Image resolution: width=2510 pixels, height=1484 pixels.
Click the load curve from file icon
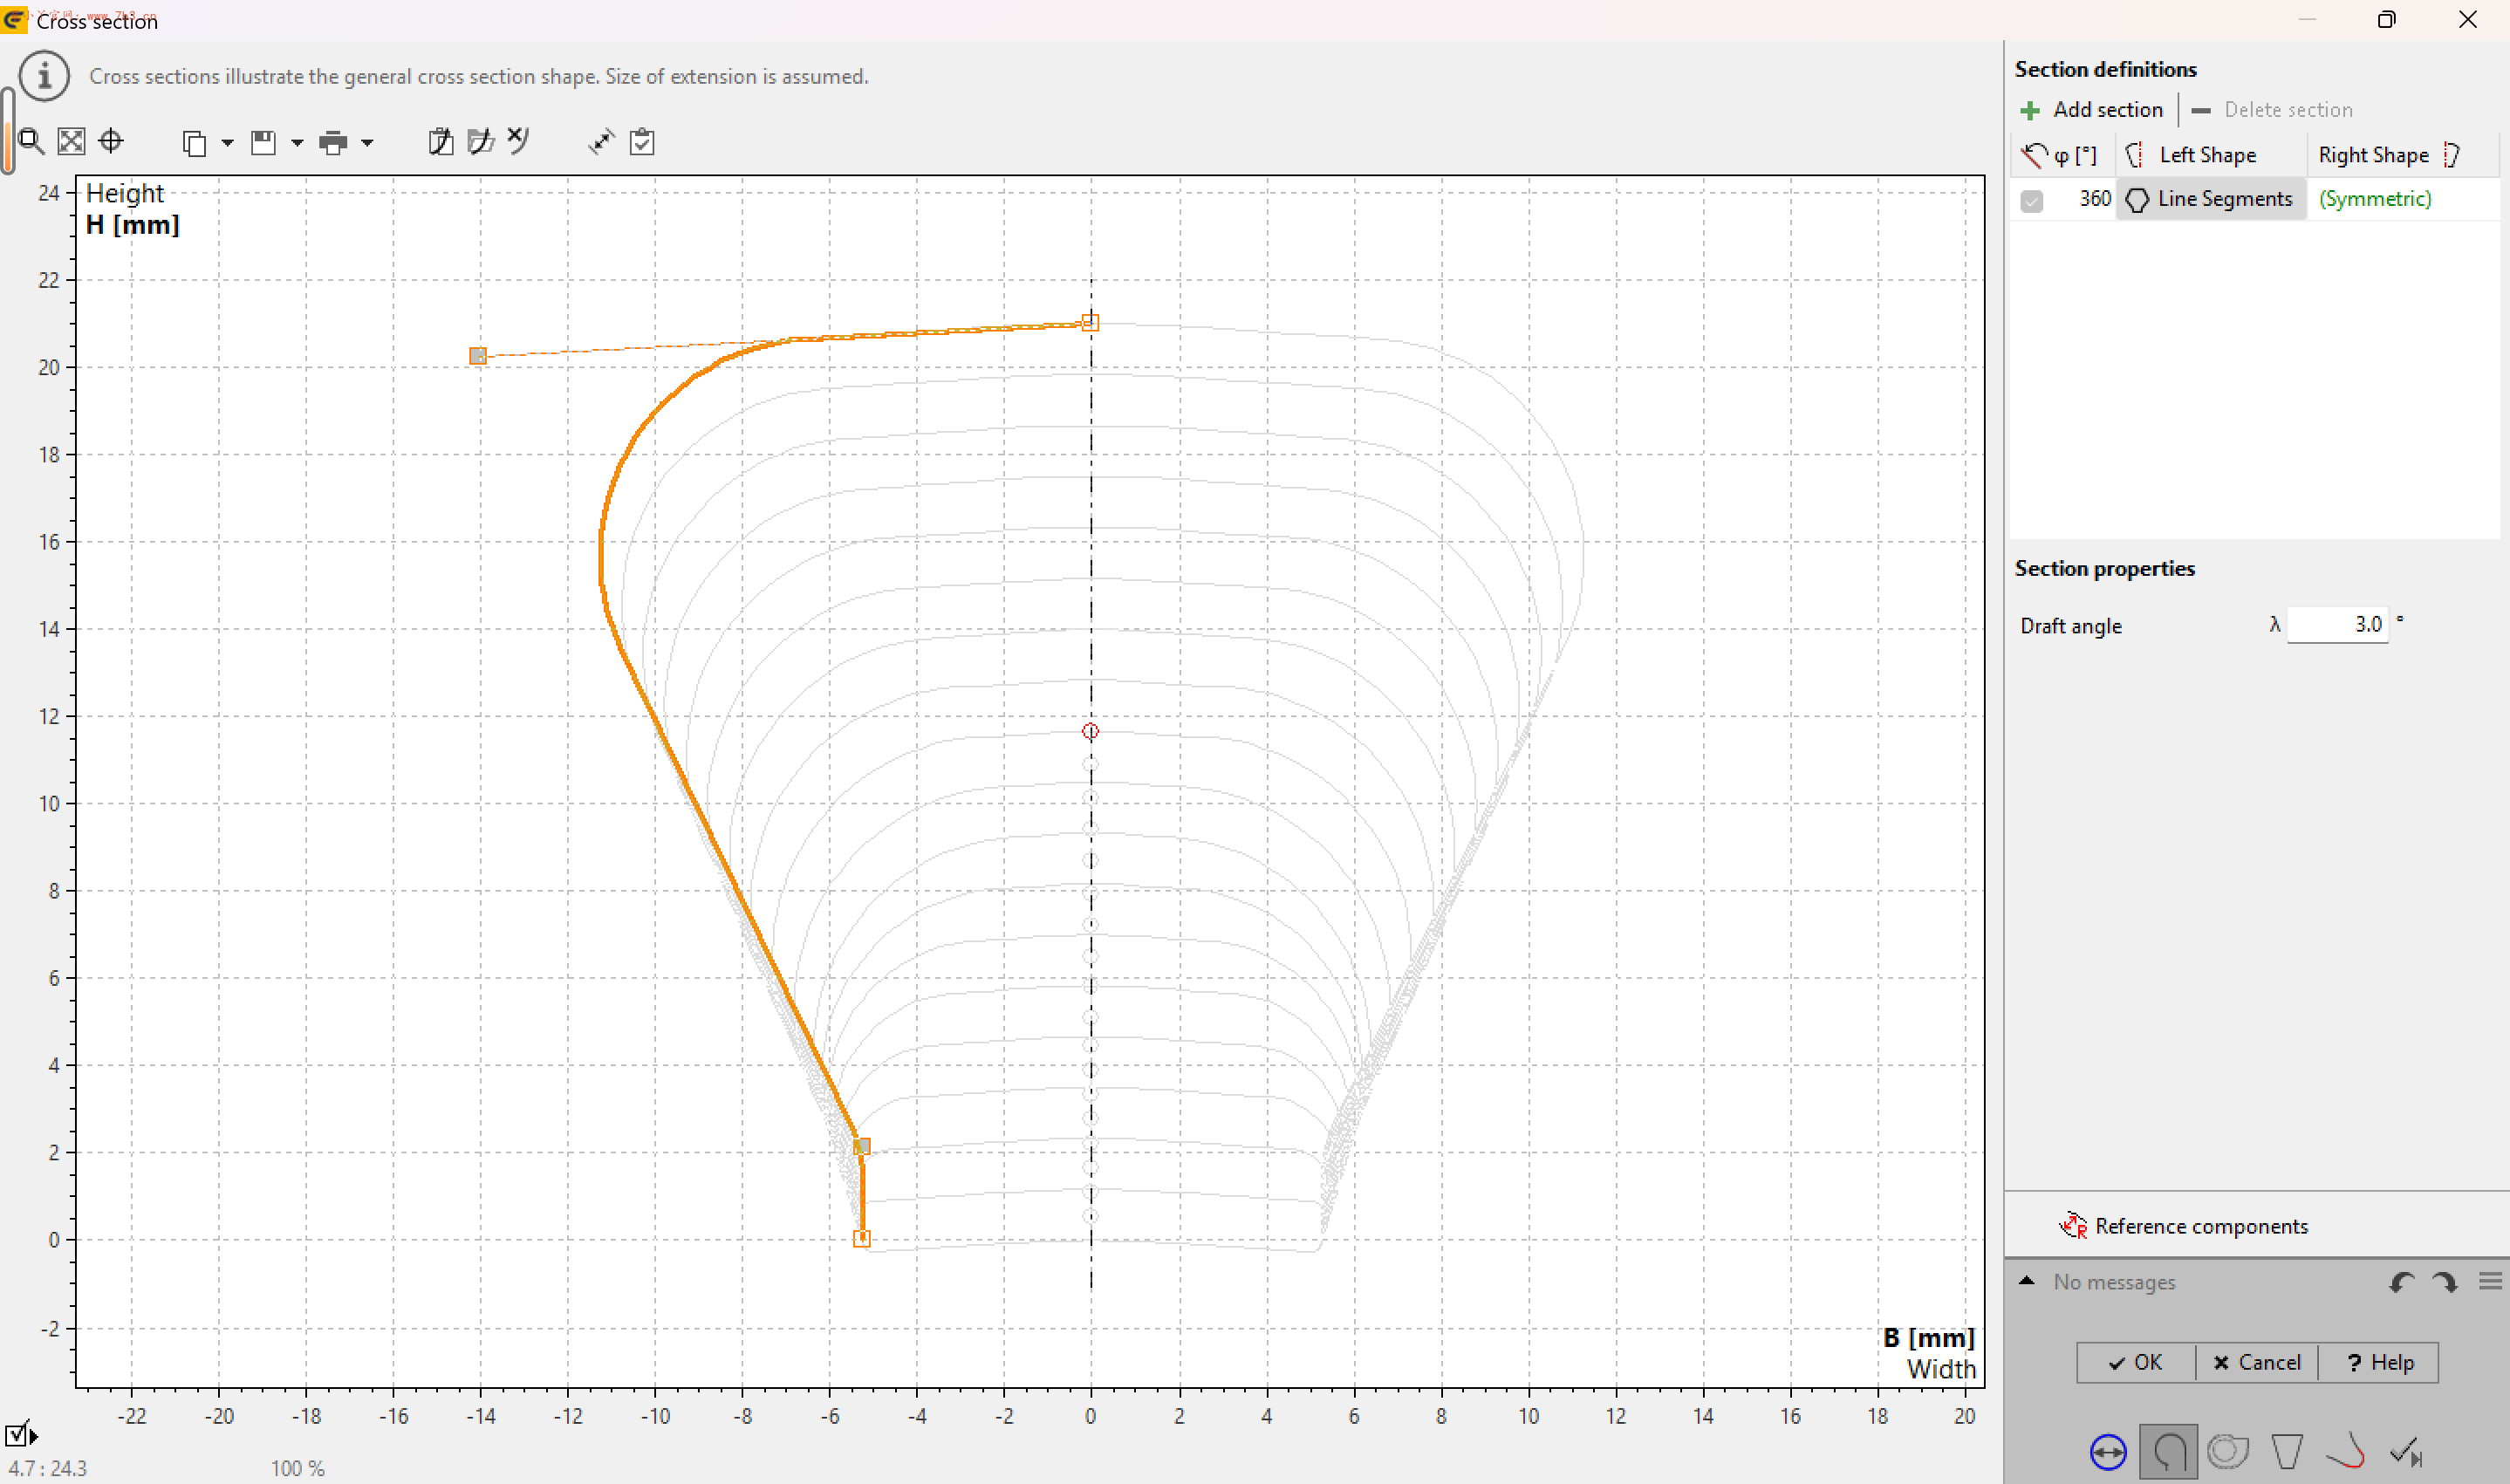[x=481, y=142]
